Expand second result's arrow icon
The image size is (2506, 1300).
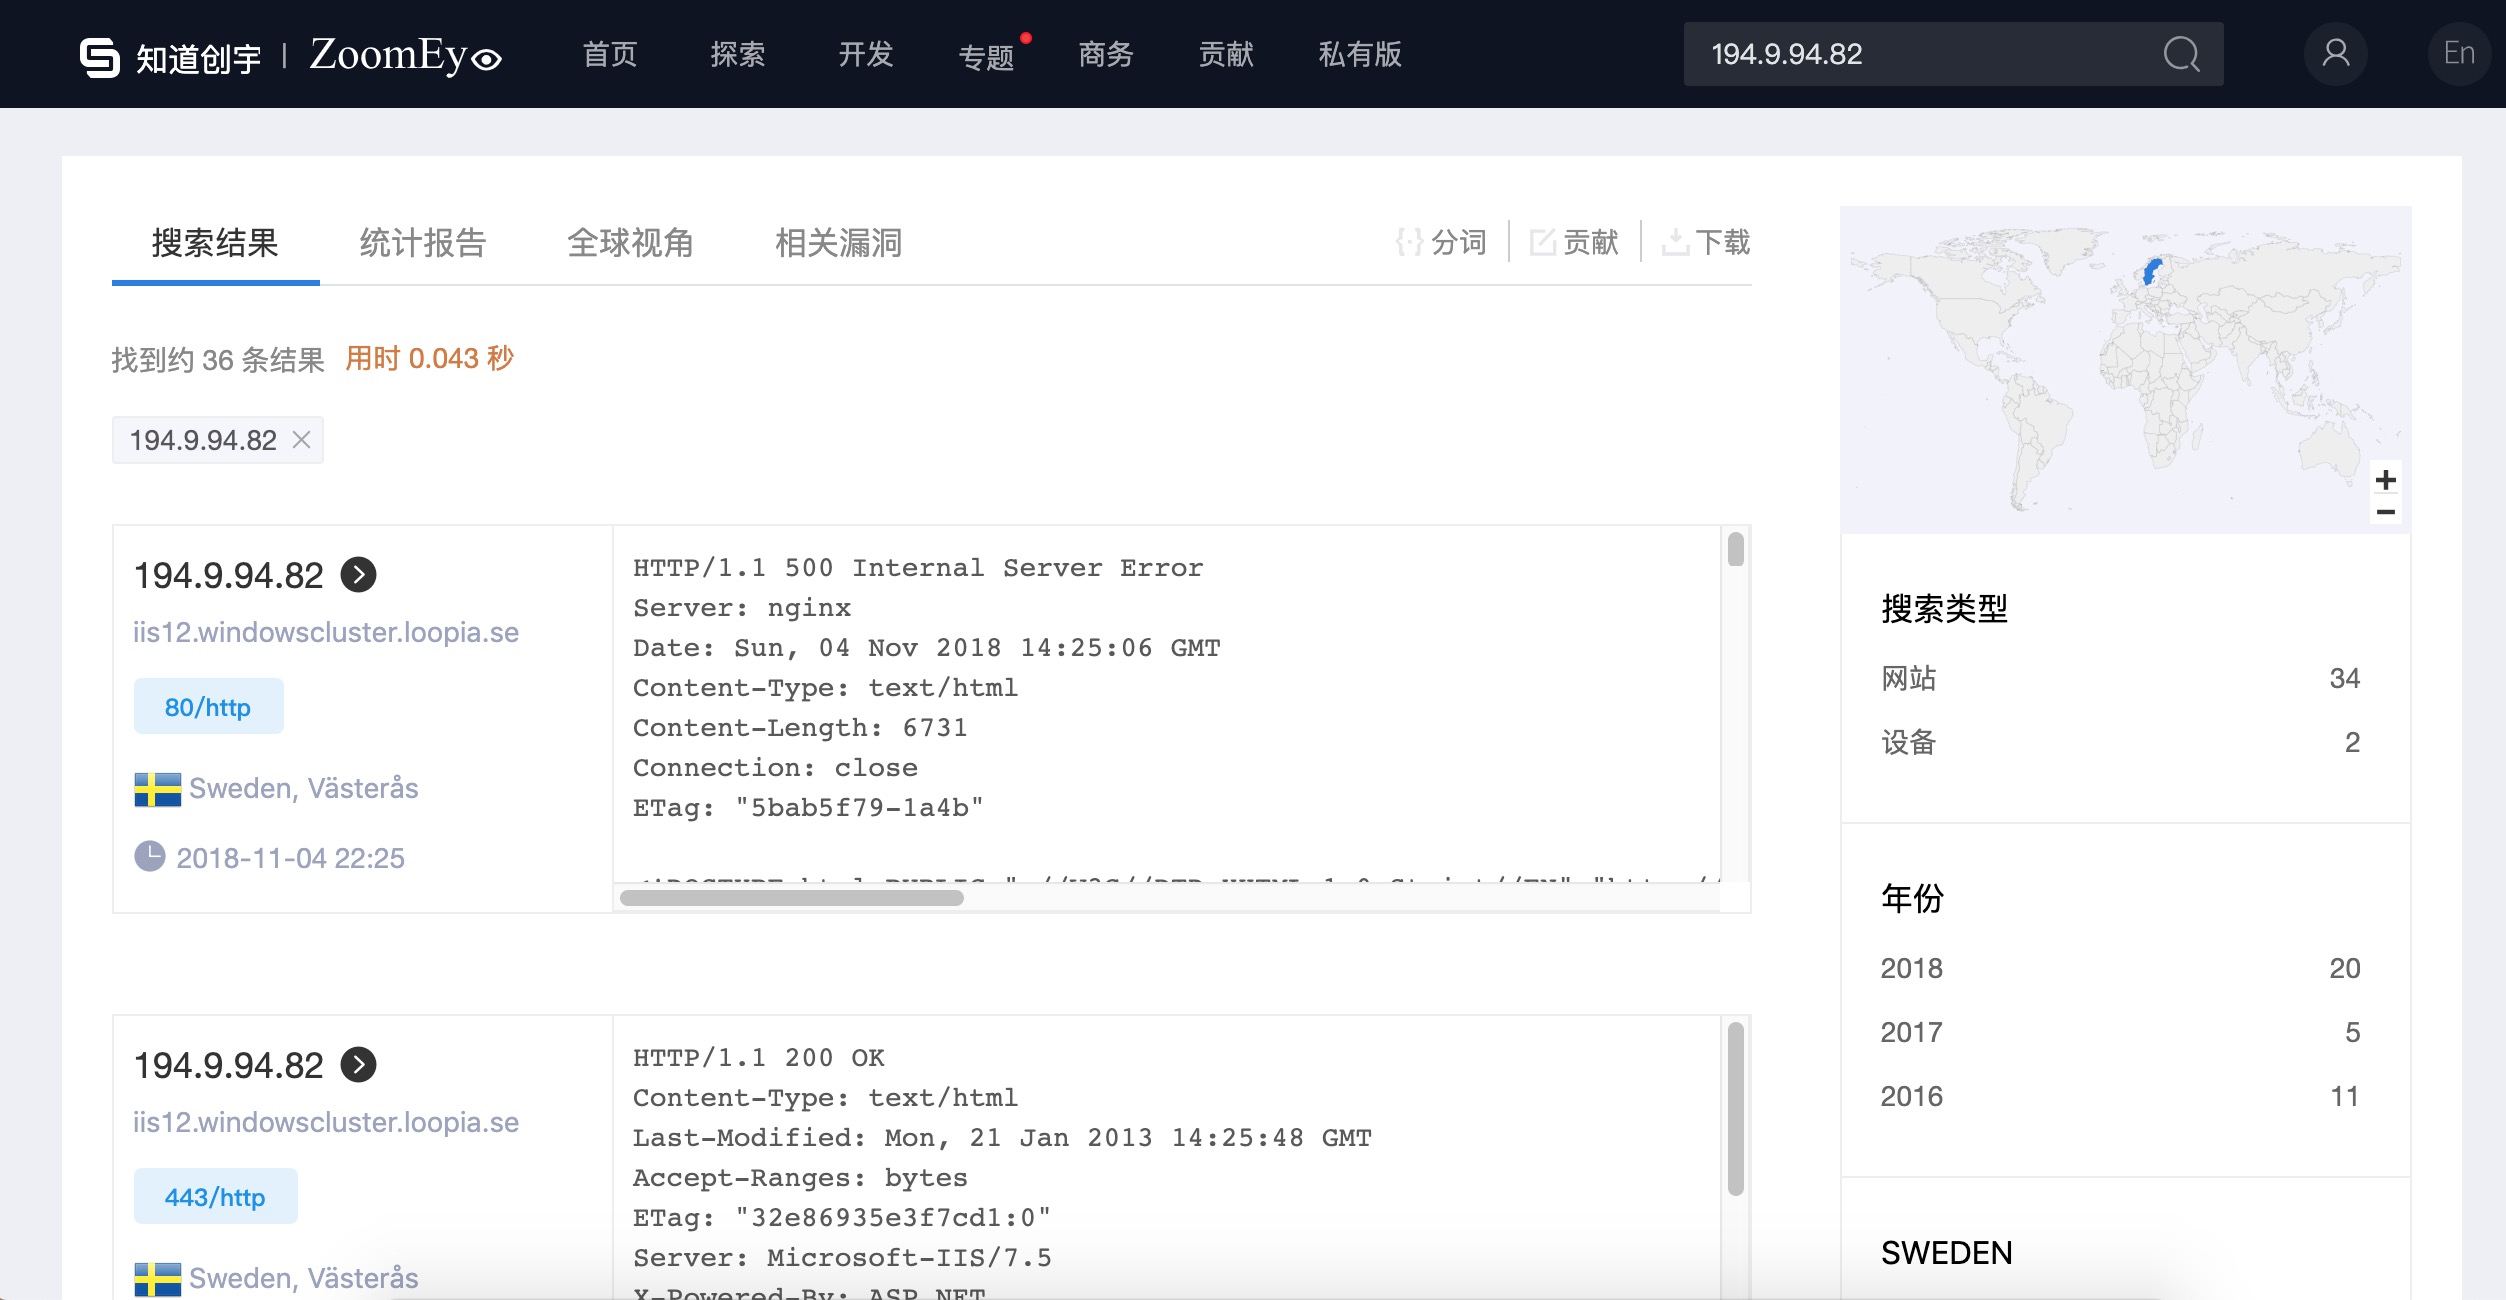tap(358, 1065)
